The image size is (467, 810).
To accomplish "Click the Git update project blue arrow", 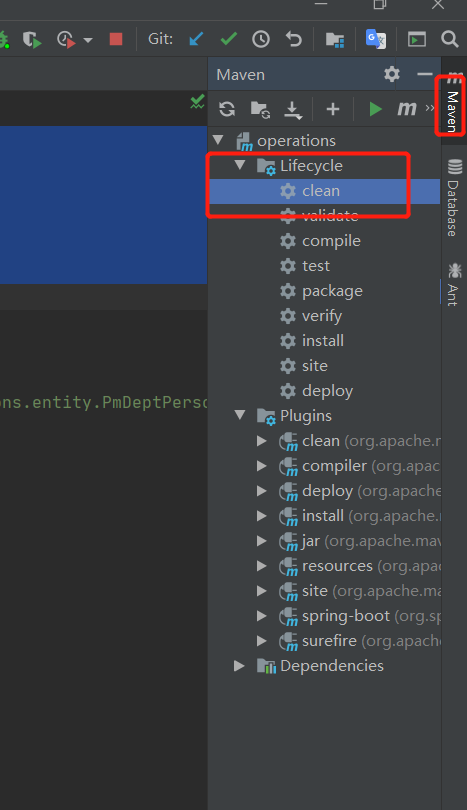I will point(196,39).
